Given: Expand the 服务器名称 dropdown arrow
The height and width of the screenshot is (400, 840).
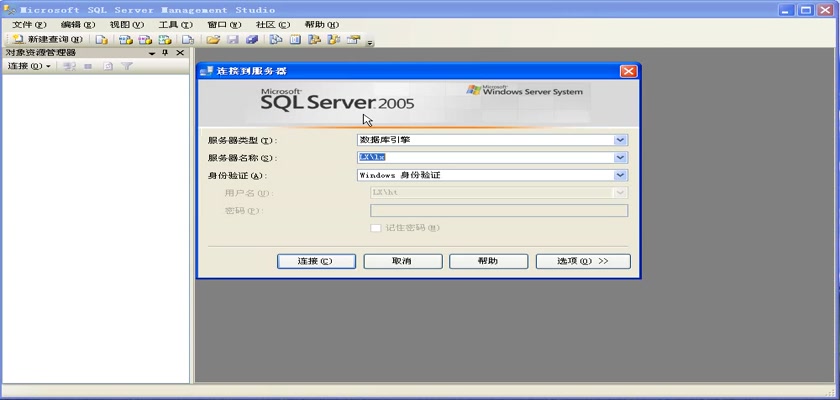Looking at the screenshot, I should pyautogui.click(x=620, y=157).
